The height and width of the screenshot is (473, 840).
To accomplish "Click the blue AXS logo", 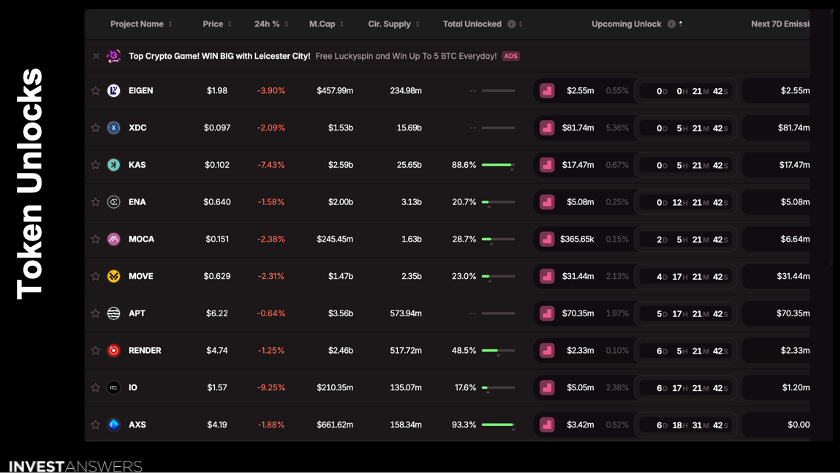I will [114, 424].
